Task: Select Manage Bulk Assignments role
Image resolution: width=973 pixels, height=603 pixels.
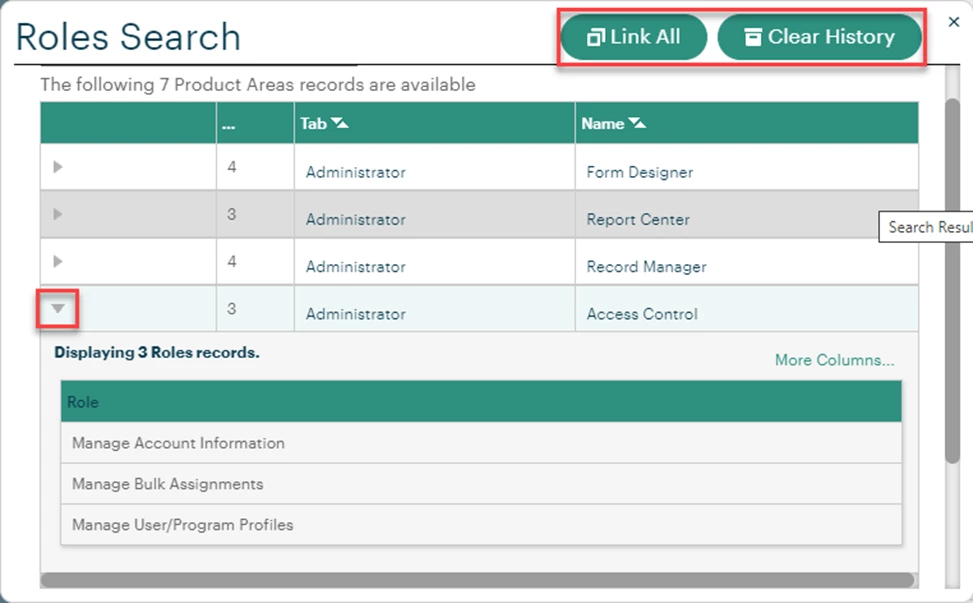Action: pos(481,484)
